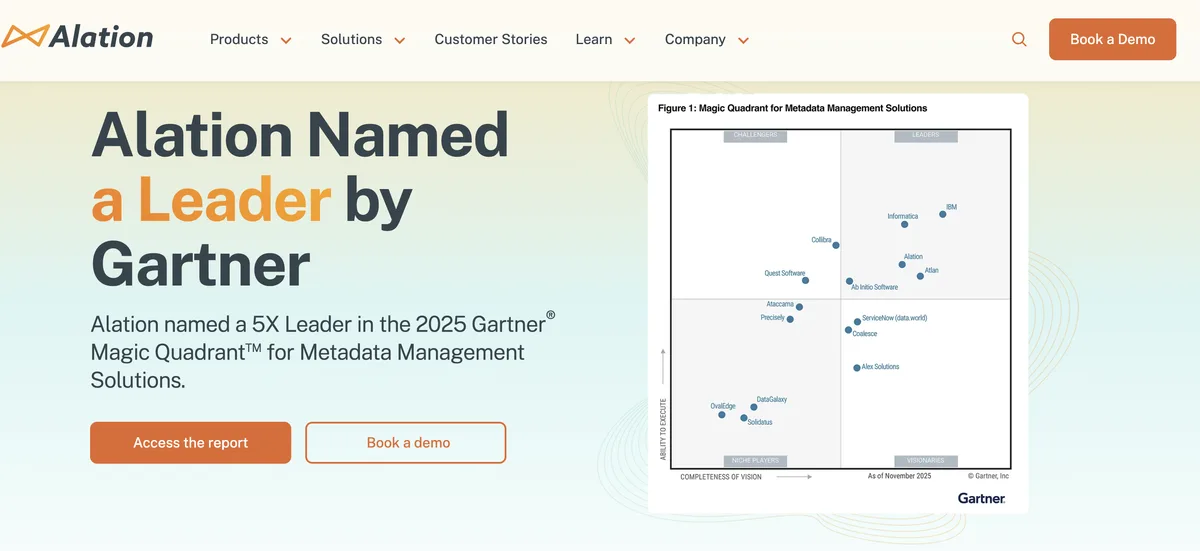Click the Quest Software label

coord(785,273)
